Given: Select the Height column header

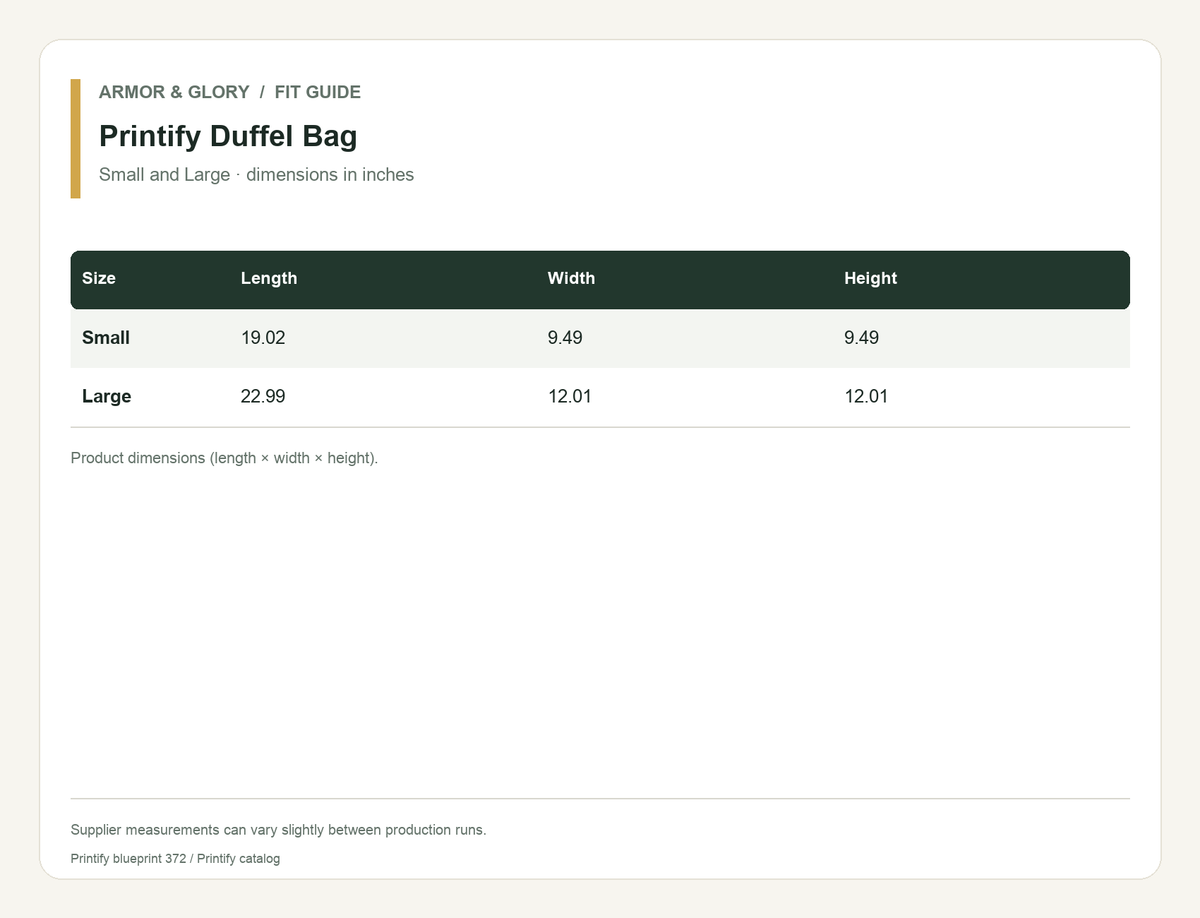Looking at the screenshot, I should click(x=870, y=278).
